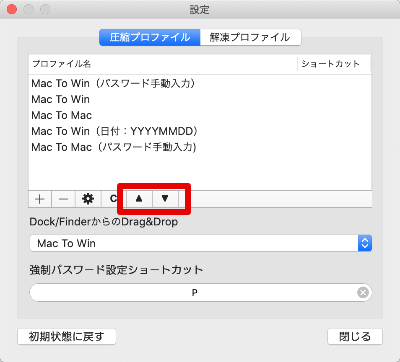400x362 pixels.
Task: Remove the selected profile with minus button
Action: click(x=63, y=199)
